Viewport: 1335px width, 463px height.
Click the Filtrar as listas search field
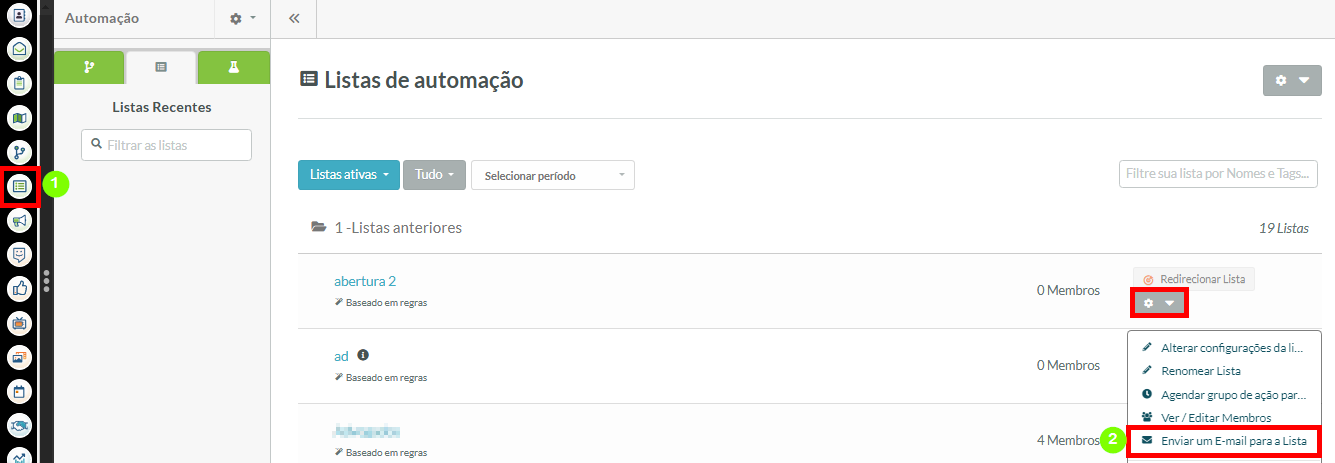tap(166, 145)
